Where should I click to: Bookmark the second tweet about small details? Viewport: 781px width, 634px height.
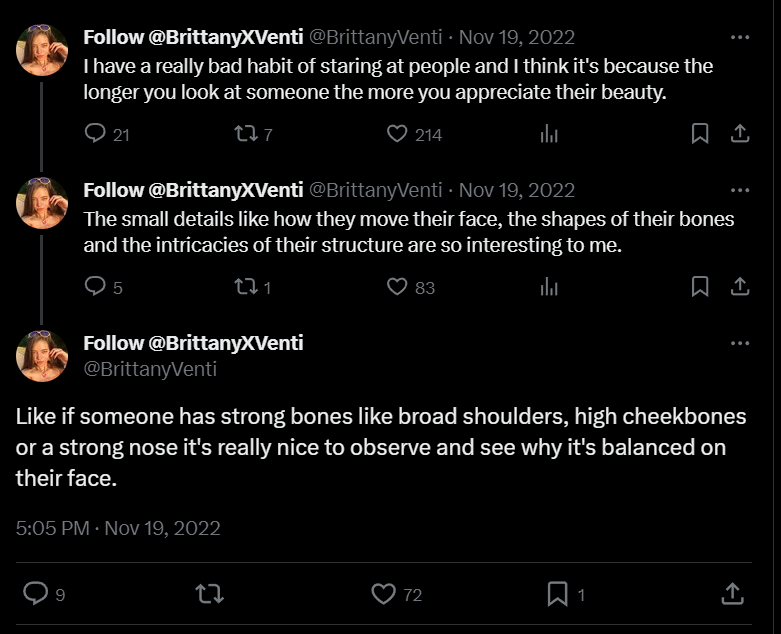700,287
